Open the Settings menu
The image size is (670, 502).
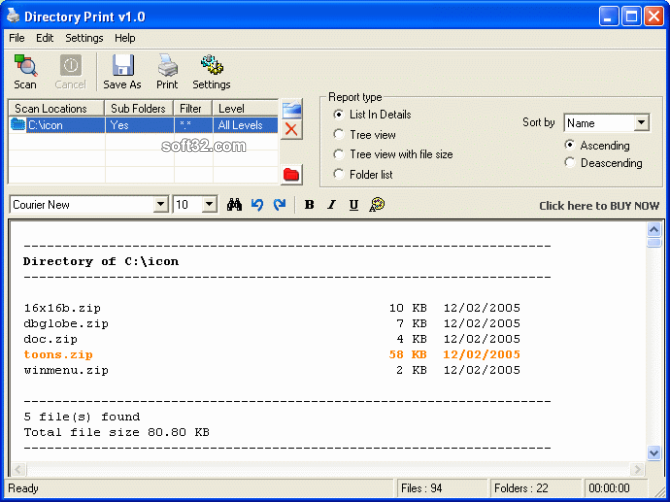point(84,38)
